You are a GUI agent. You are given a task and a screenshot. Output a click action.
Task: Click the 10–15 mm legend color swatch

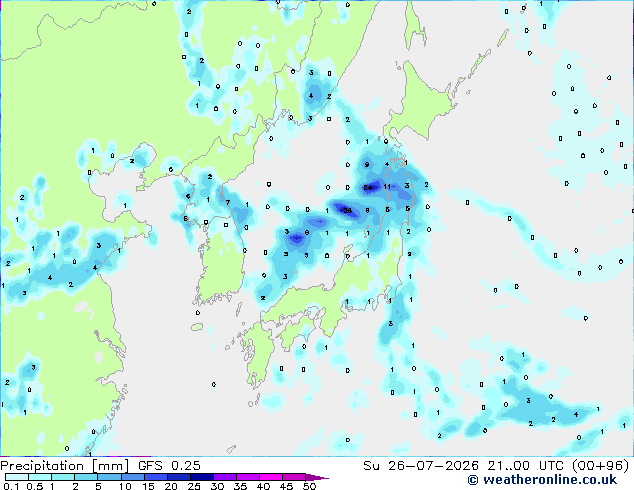pos(132,477)
